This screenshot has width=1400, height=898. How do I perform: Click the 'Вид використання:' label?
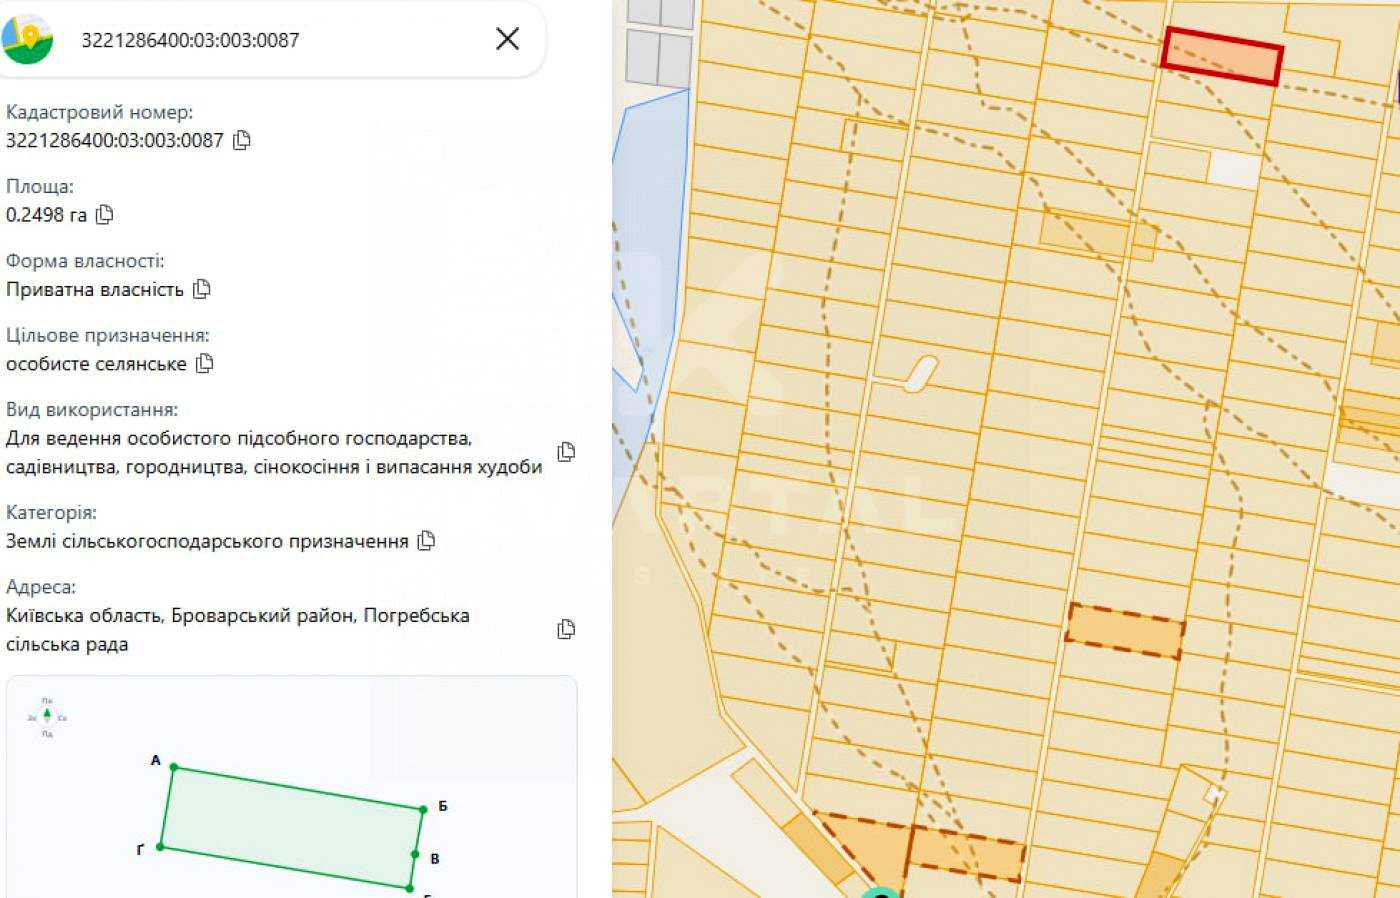pyautogui.click(x=92, y=409)
